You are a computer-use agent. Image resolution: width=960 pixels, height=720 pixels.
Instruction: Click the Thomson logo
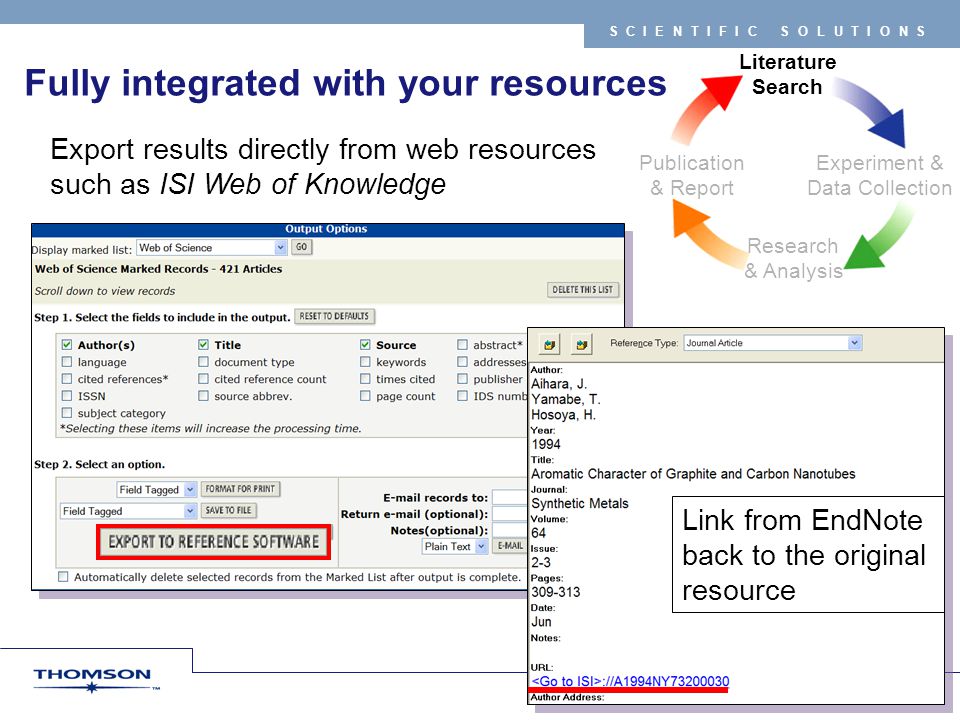tap(96, 680)
